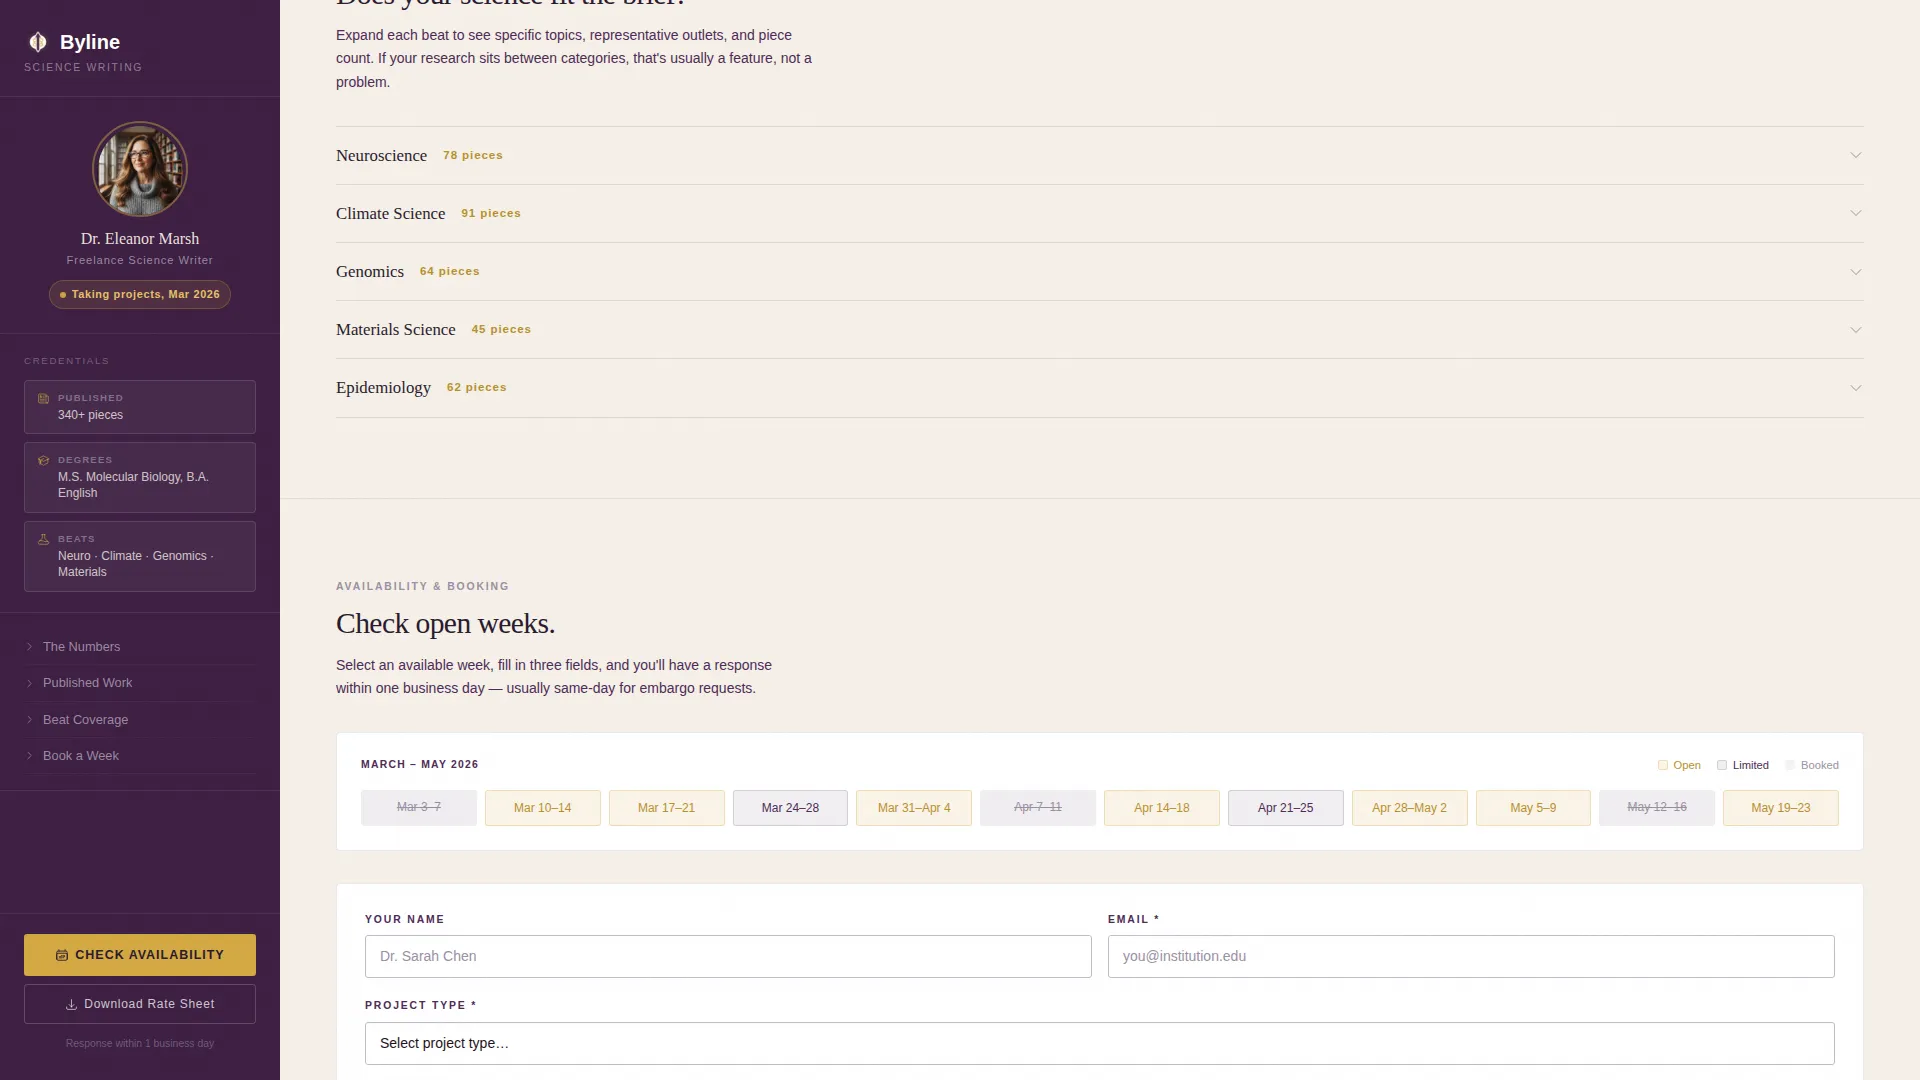Viewport: 1920px width, 1080px height.
Task: Expand the Climate Science beat row
Action: coord(1099,213)
